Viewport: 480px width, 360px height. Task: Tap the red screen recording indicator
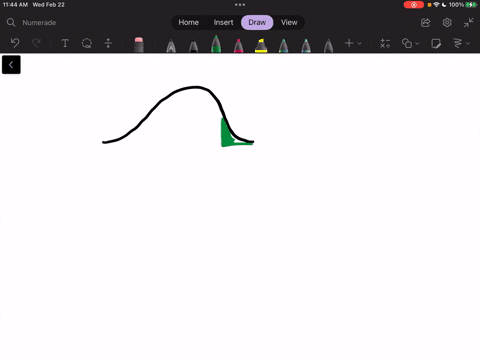tap(414, 5)
